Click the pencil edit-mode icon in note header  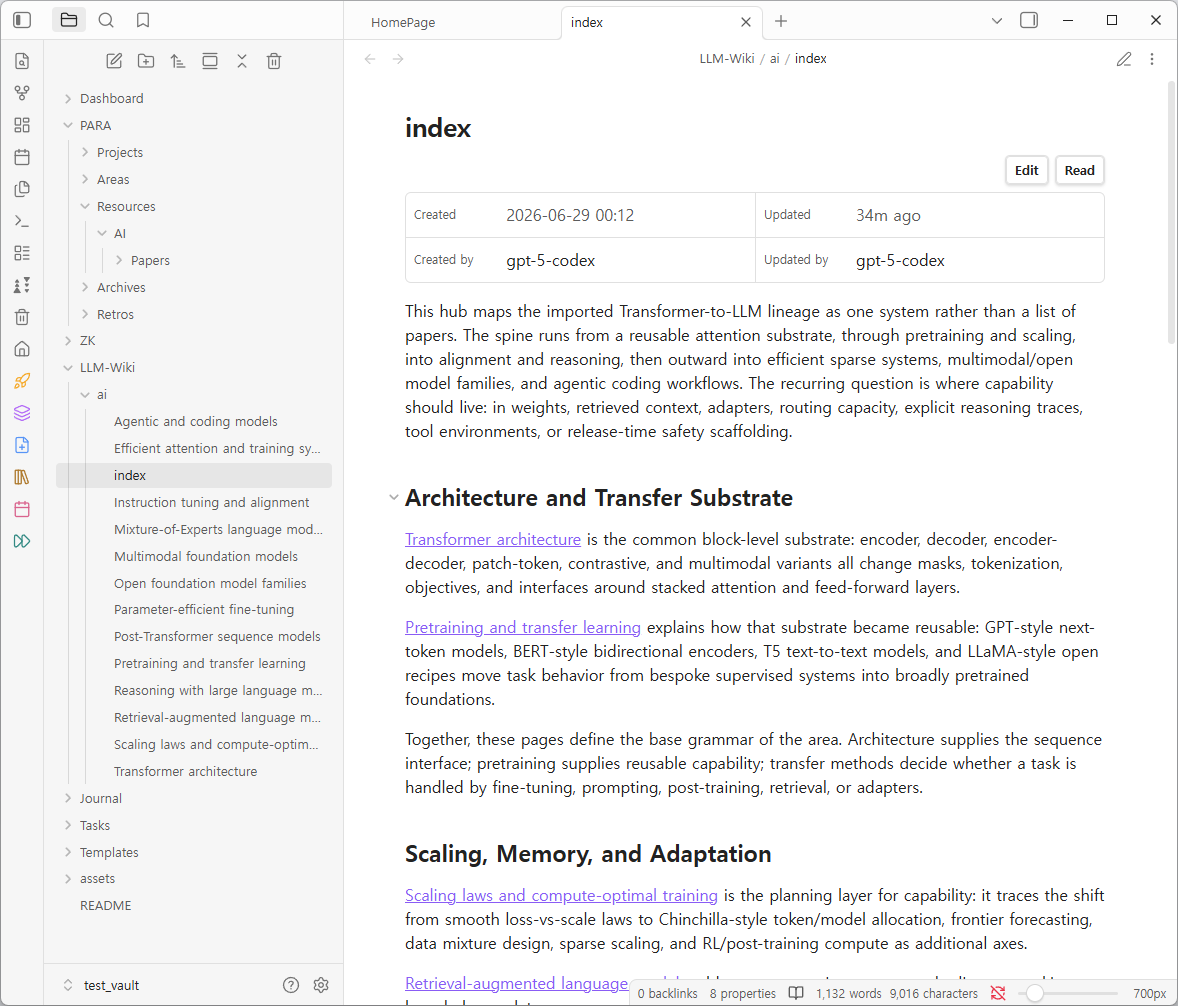[x=1123, y=59]
